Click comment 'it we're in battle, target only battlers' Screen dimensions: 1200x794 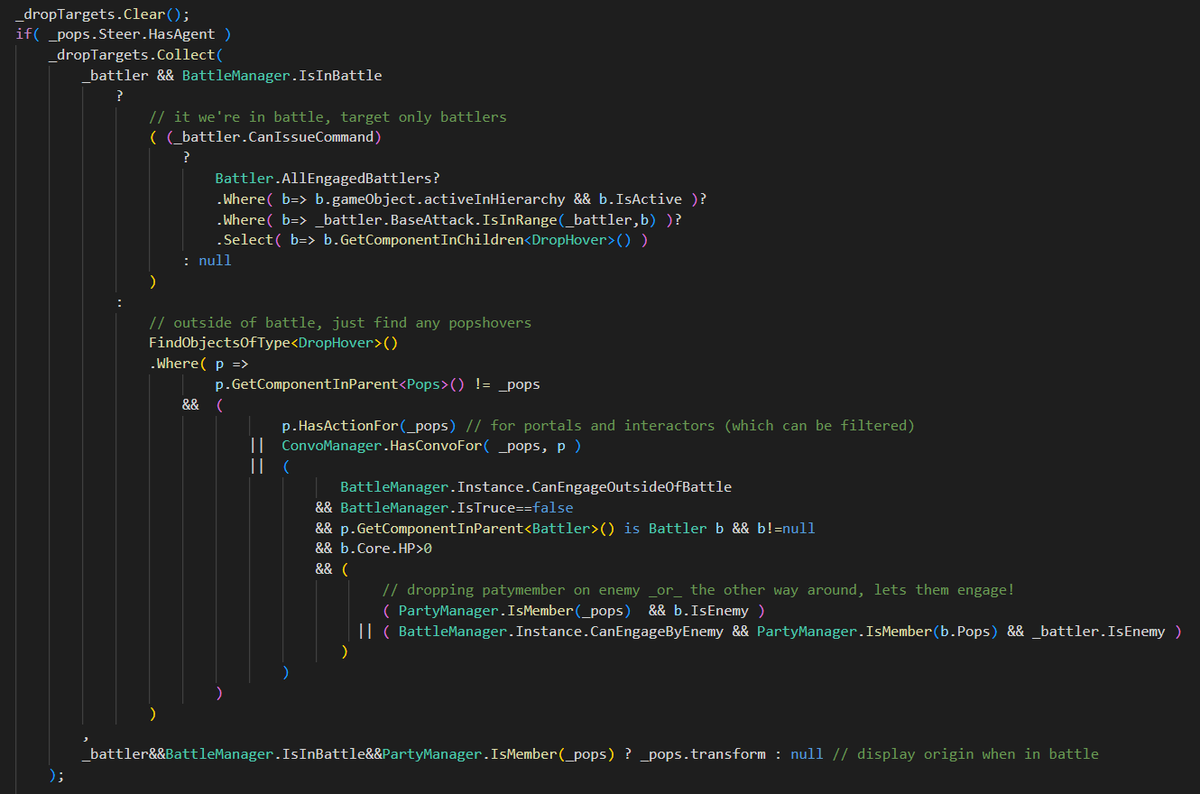point(327,117)
